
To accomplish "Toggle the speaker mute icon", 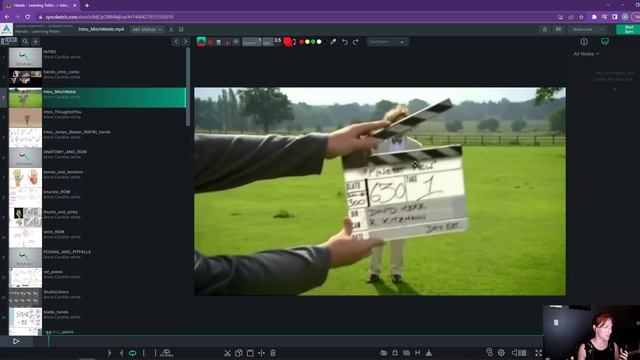I will click(515, 353).
